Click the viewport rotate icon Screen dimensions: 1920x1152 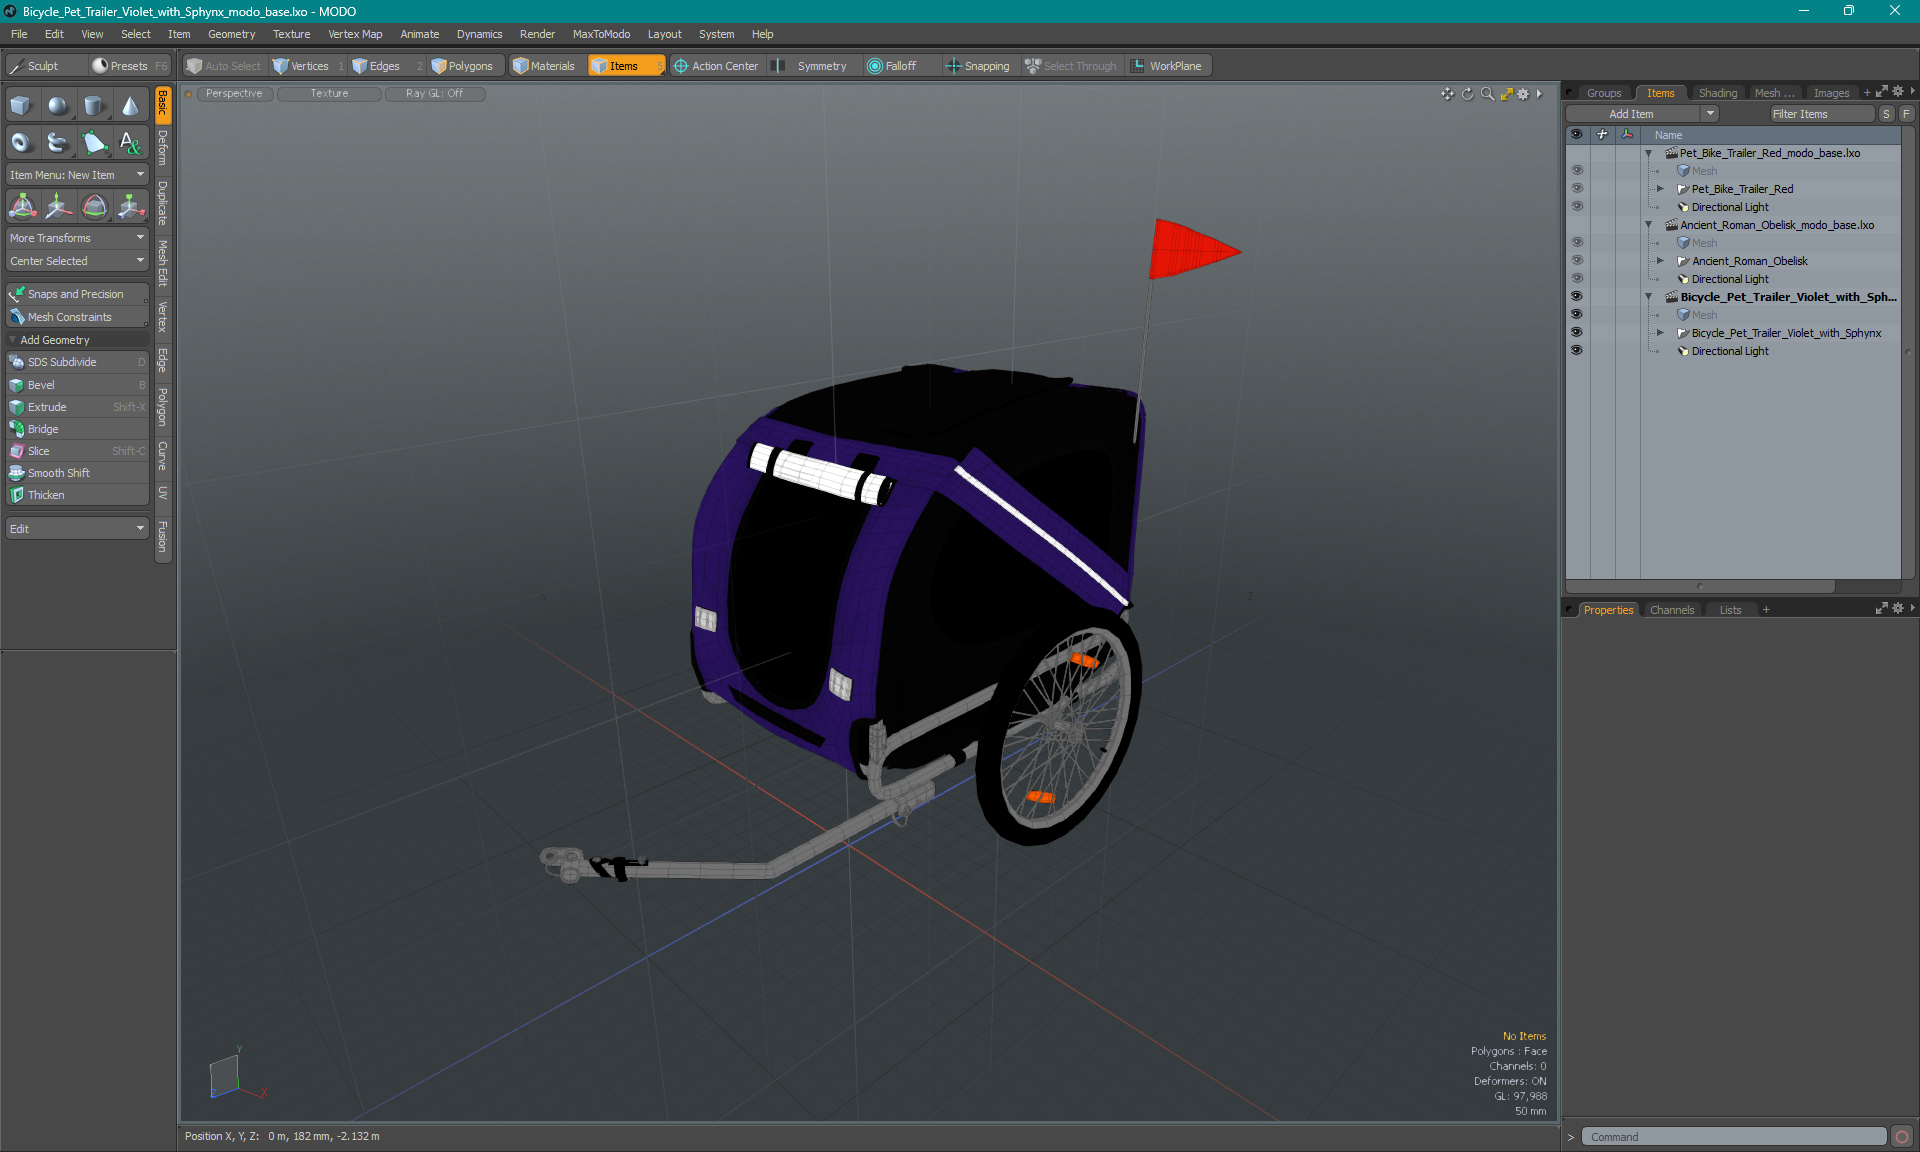pos(1468,94)
